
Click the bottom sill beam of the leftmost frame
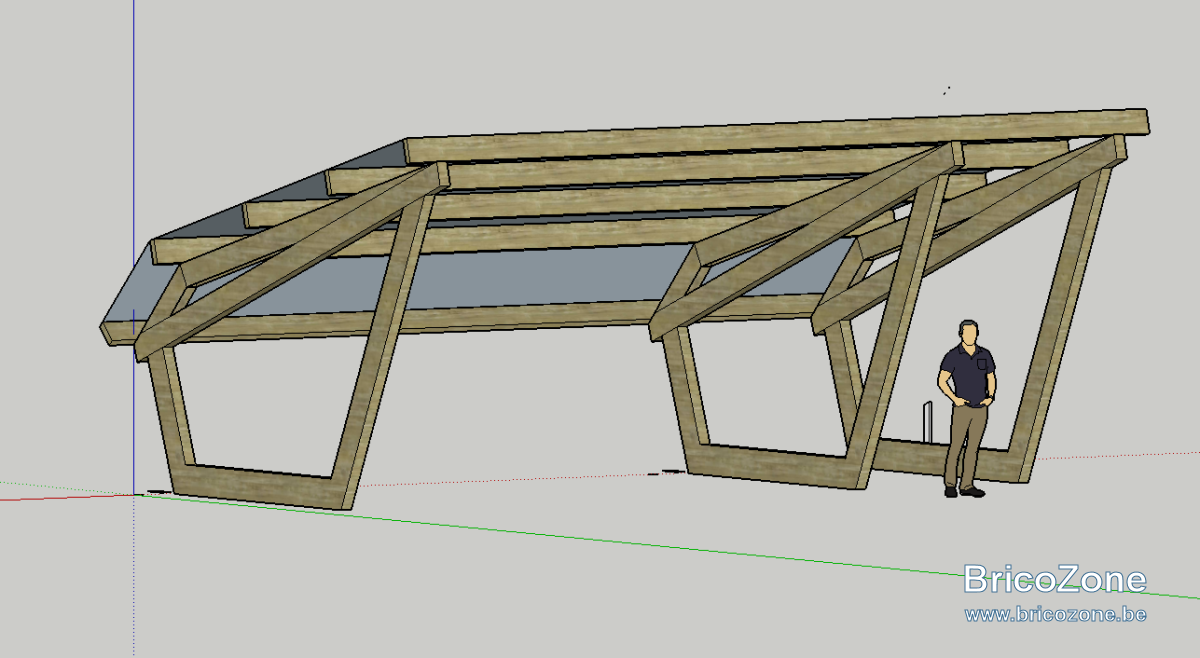pos(264,486)
